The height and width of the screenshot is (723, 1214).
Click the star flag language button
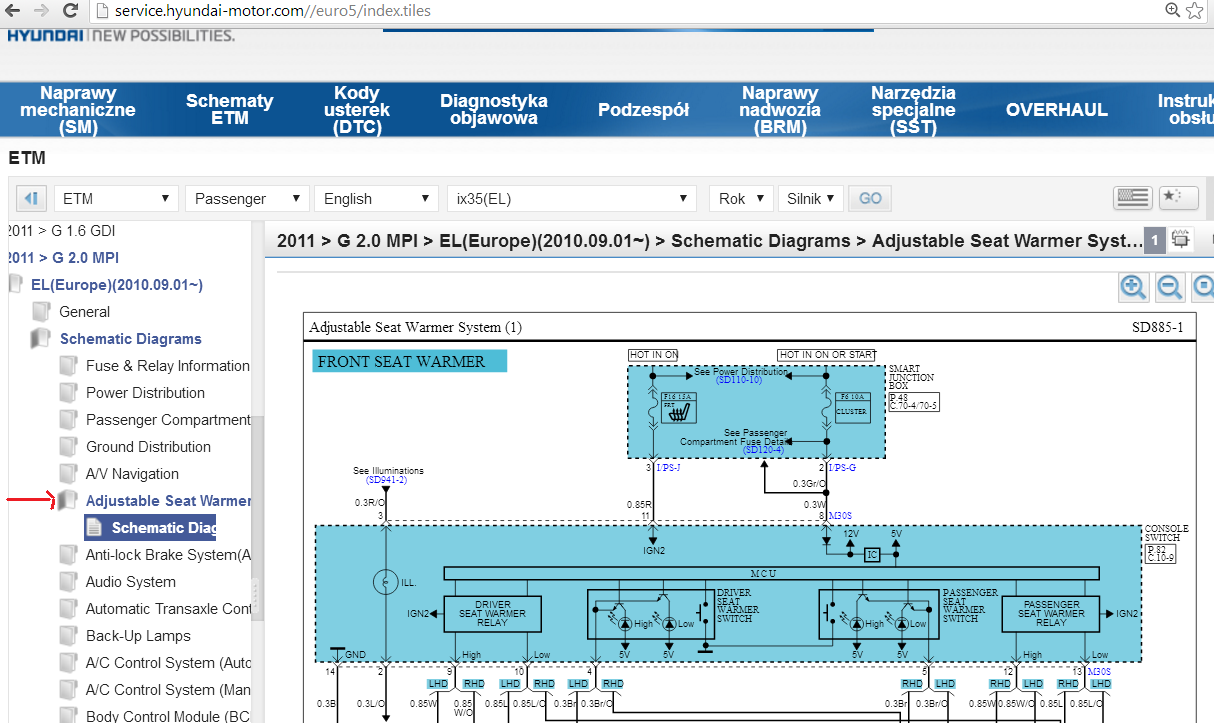pyautogui.click(x=1178, y=198)
